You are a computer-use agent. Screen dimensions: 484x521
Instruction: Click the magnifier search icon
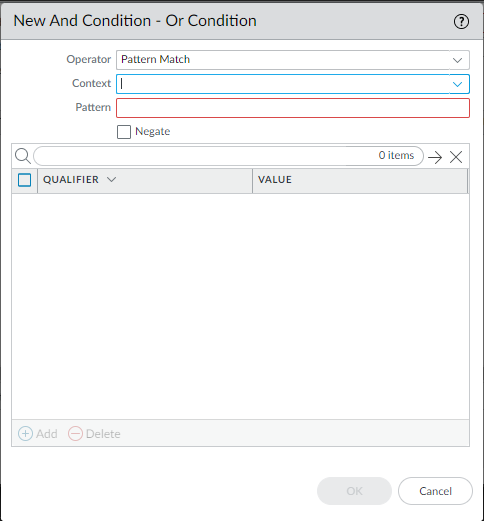[x=23, y=156]
